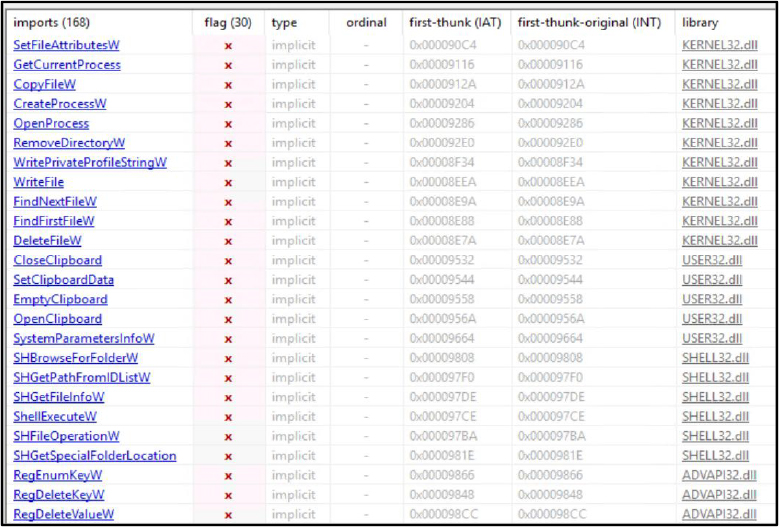This screenshot has height=527, width=779.
Task: Open KERNEL32.dll library in SetFileAttributesW row
Action: (720, 45)
